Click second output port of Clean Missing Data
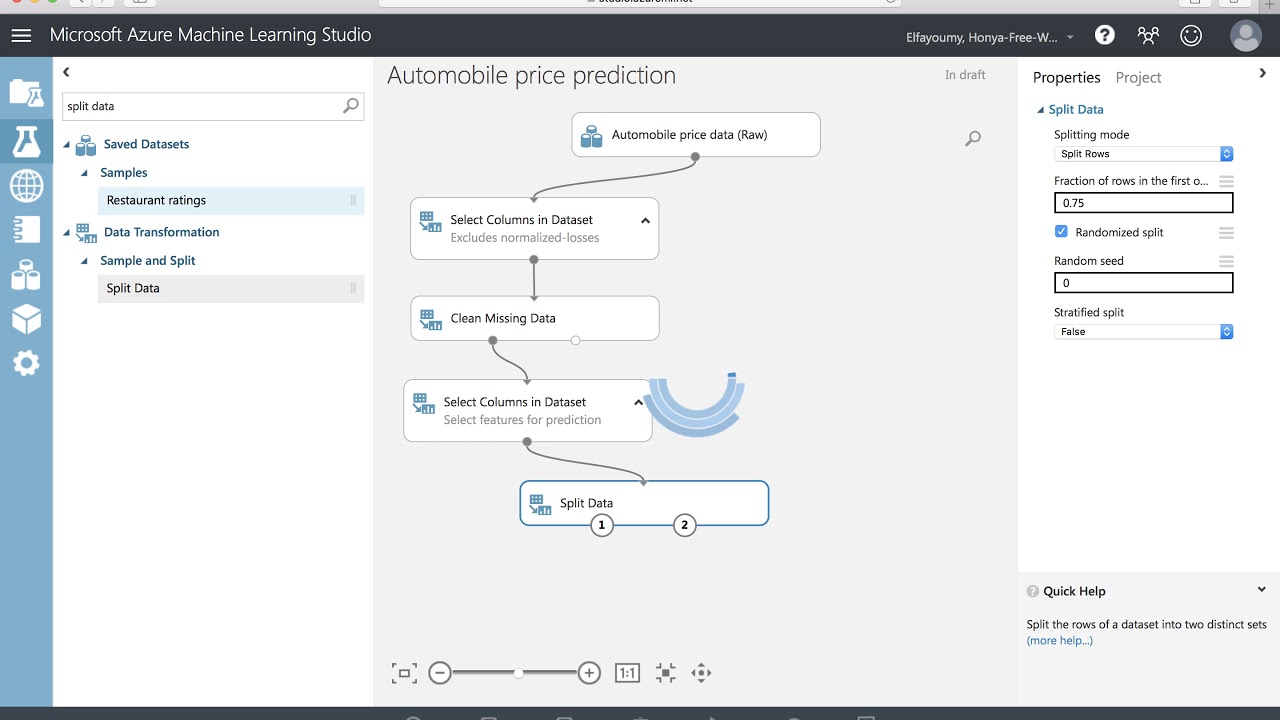Screen dimensions: 1280x720 pyautogui.click(x=575, y=341)
